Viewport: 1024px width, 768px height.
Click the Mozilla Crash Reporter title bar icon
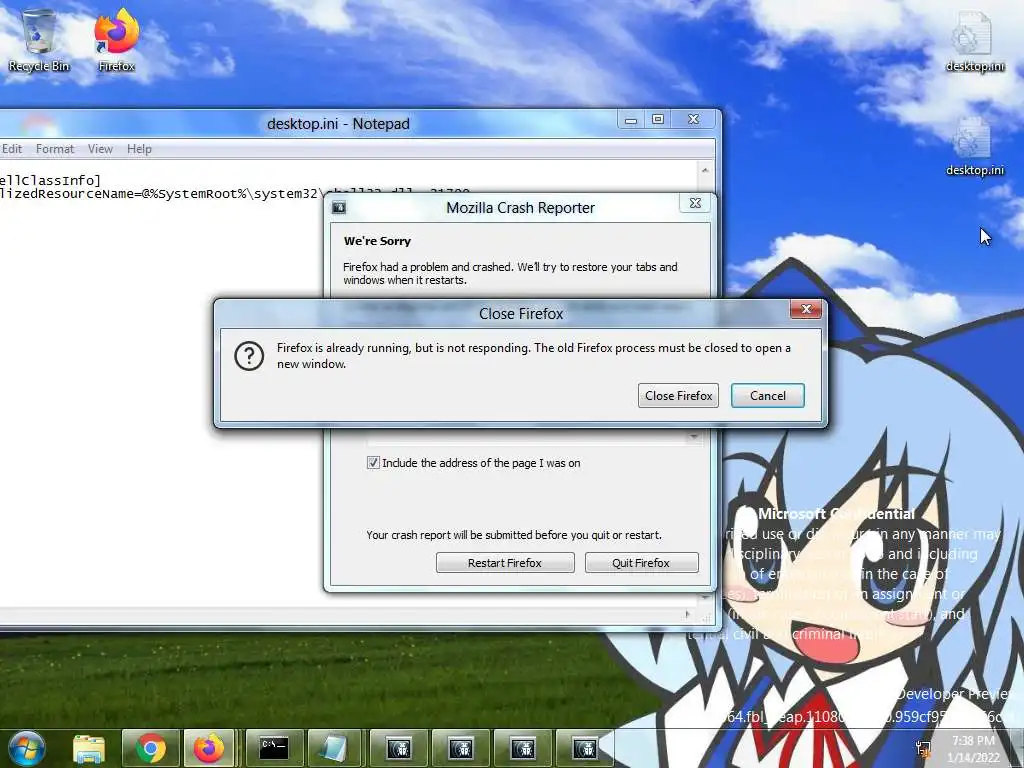[x=339, y=208]
